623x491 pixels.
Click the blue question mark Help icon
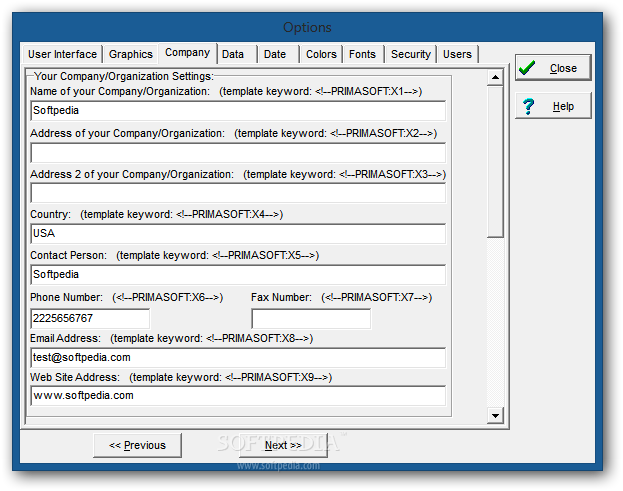point(528,106)
